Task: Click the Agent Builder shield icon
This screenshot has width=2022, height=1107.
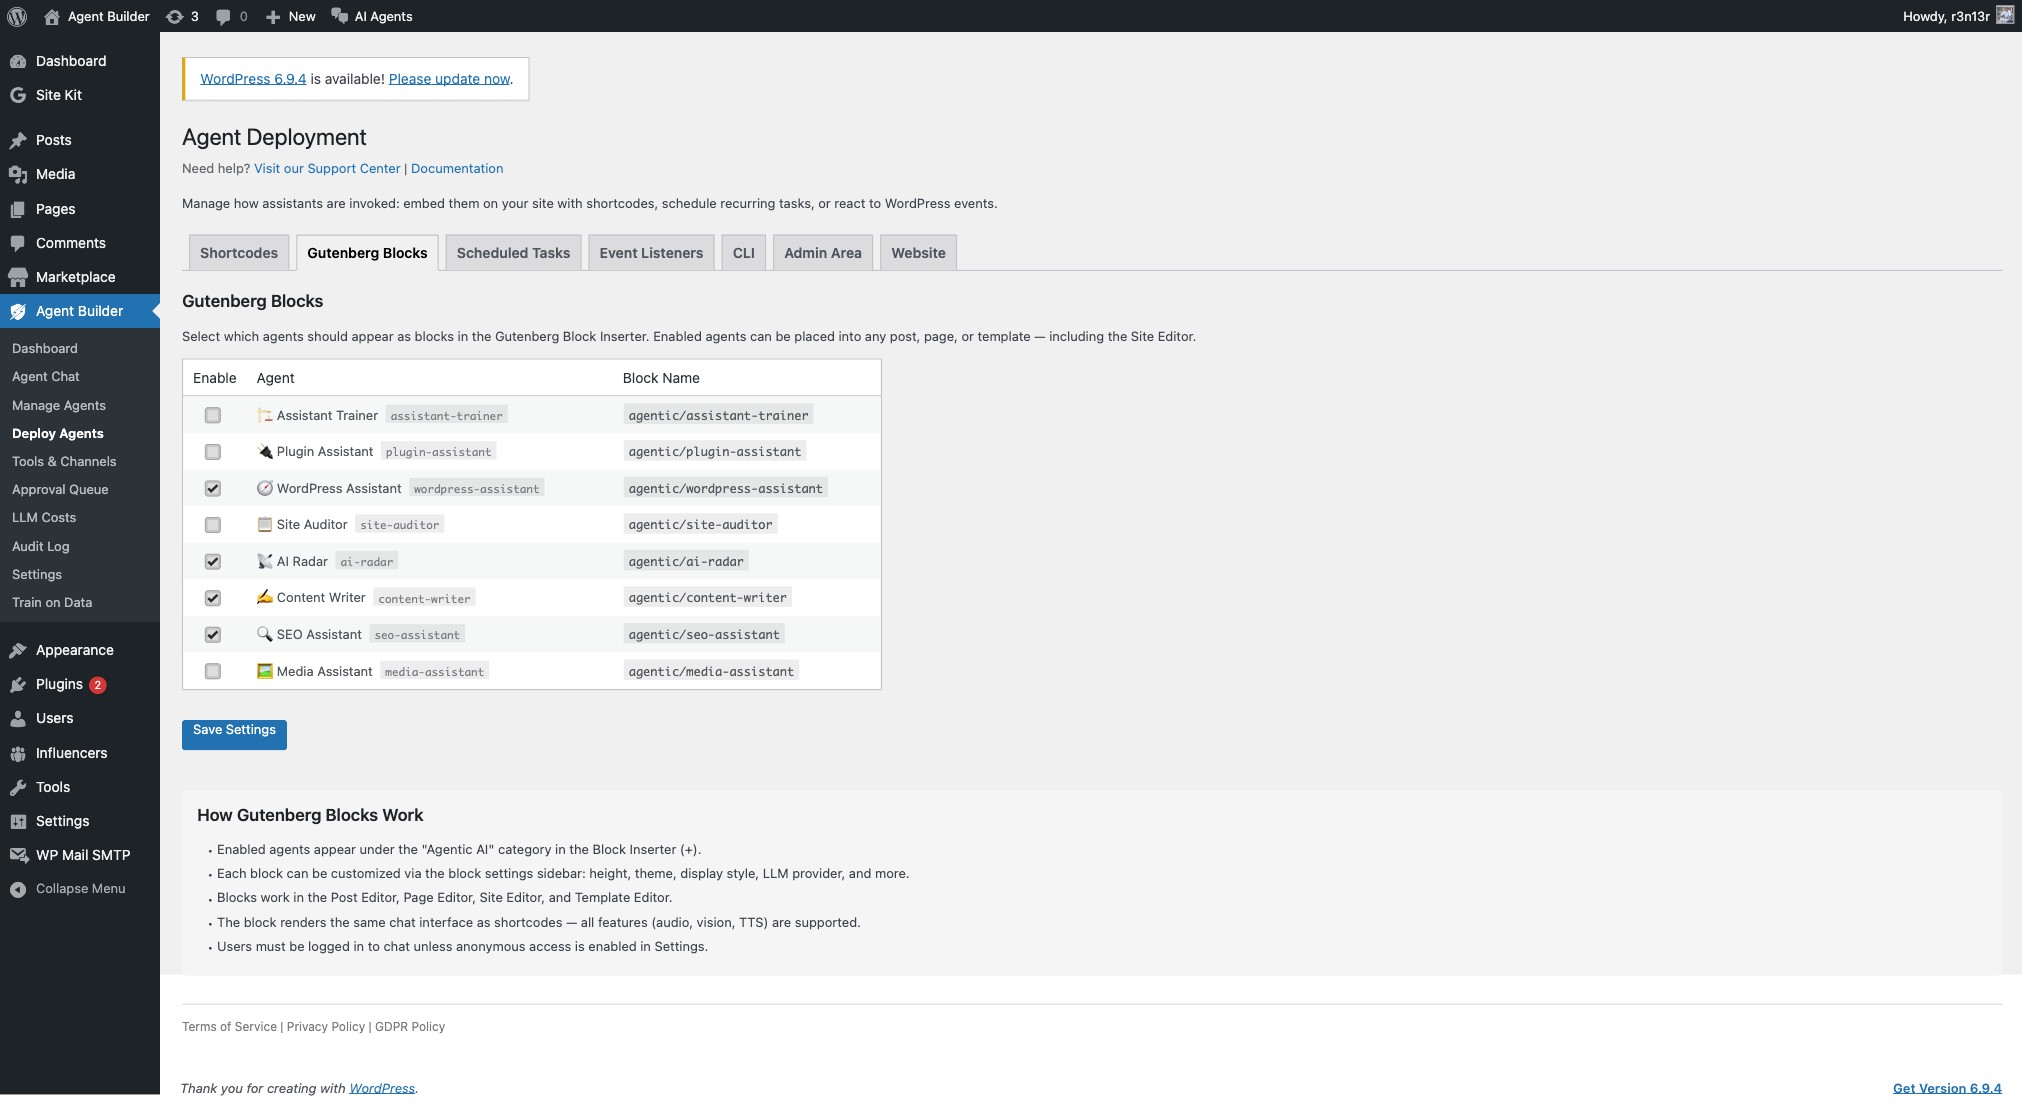Action: 18,311
